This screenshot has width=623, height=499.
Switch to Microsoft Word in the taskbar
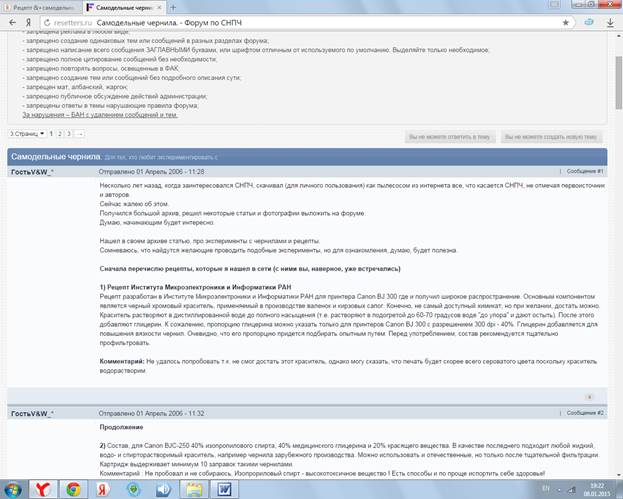click(x=224, y=489)
